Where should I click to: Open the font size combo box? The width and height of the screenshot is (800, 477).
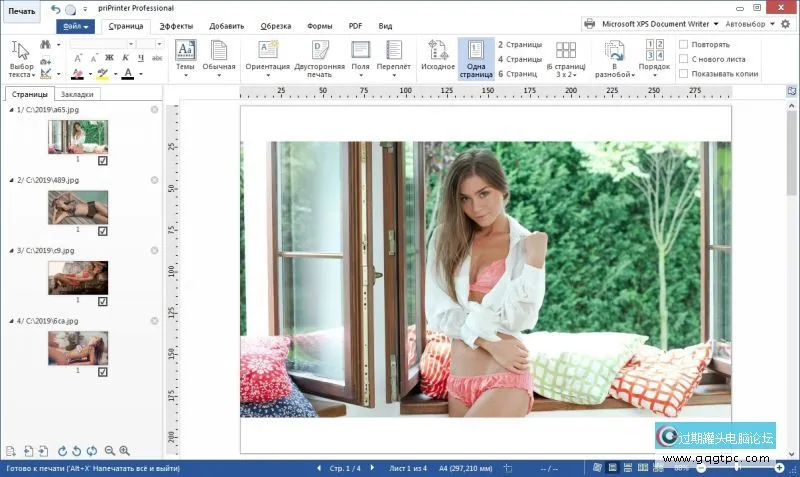(150, 44)
